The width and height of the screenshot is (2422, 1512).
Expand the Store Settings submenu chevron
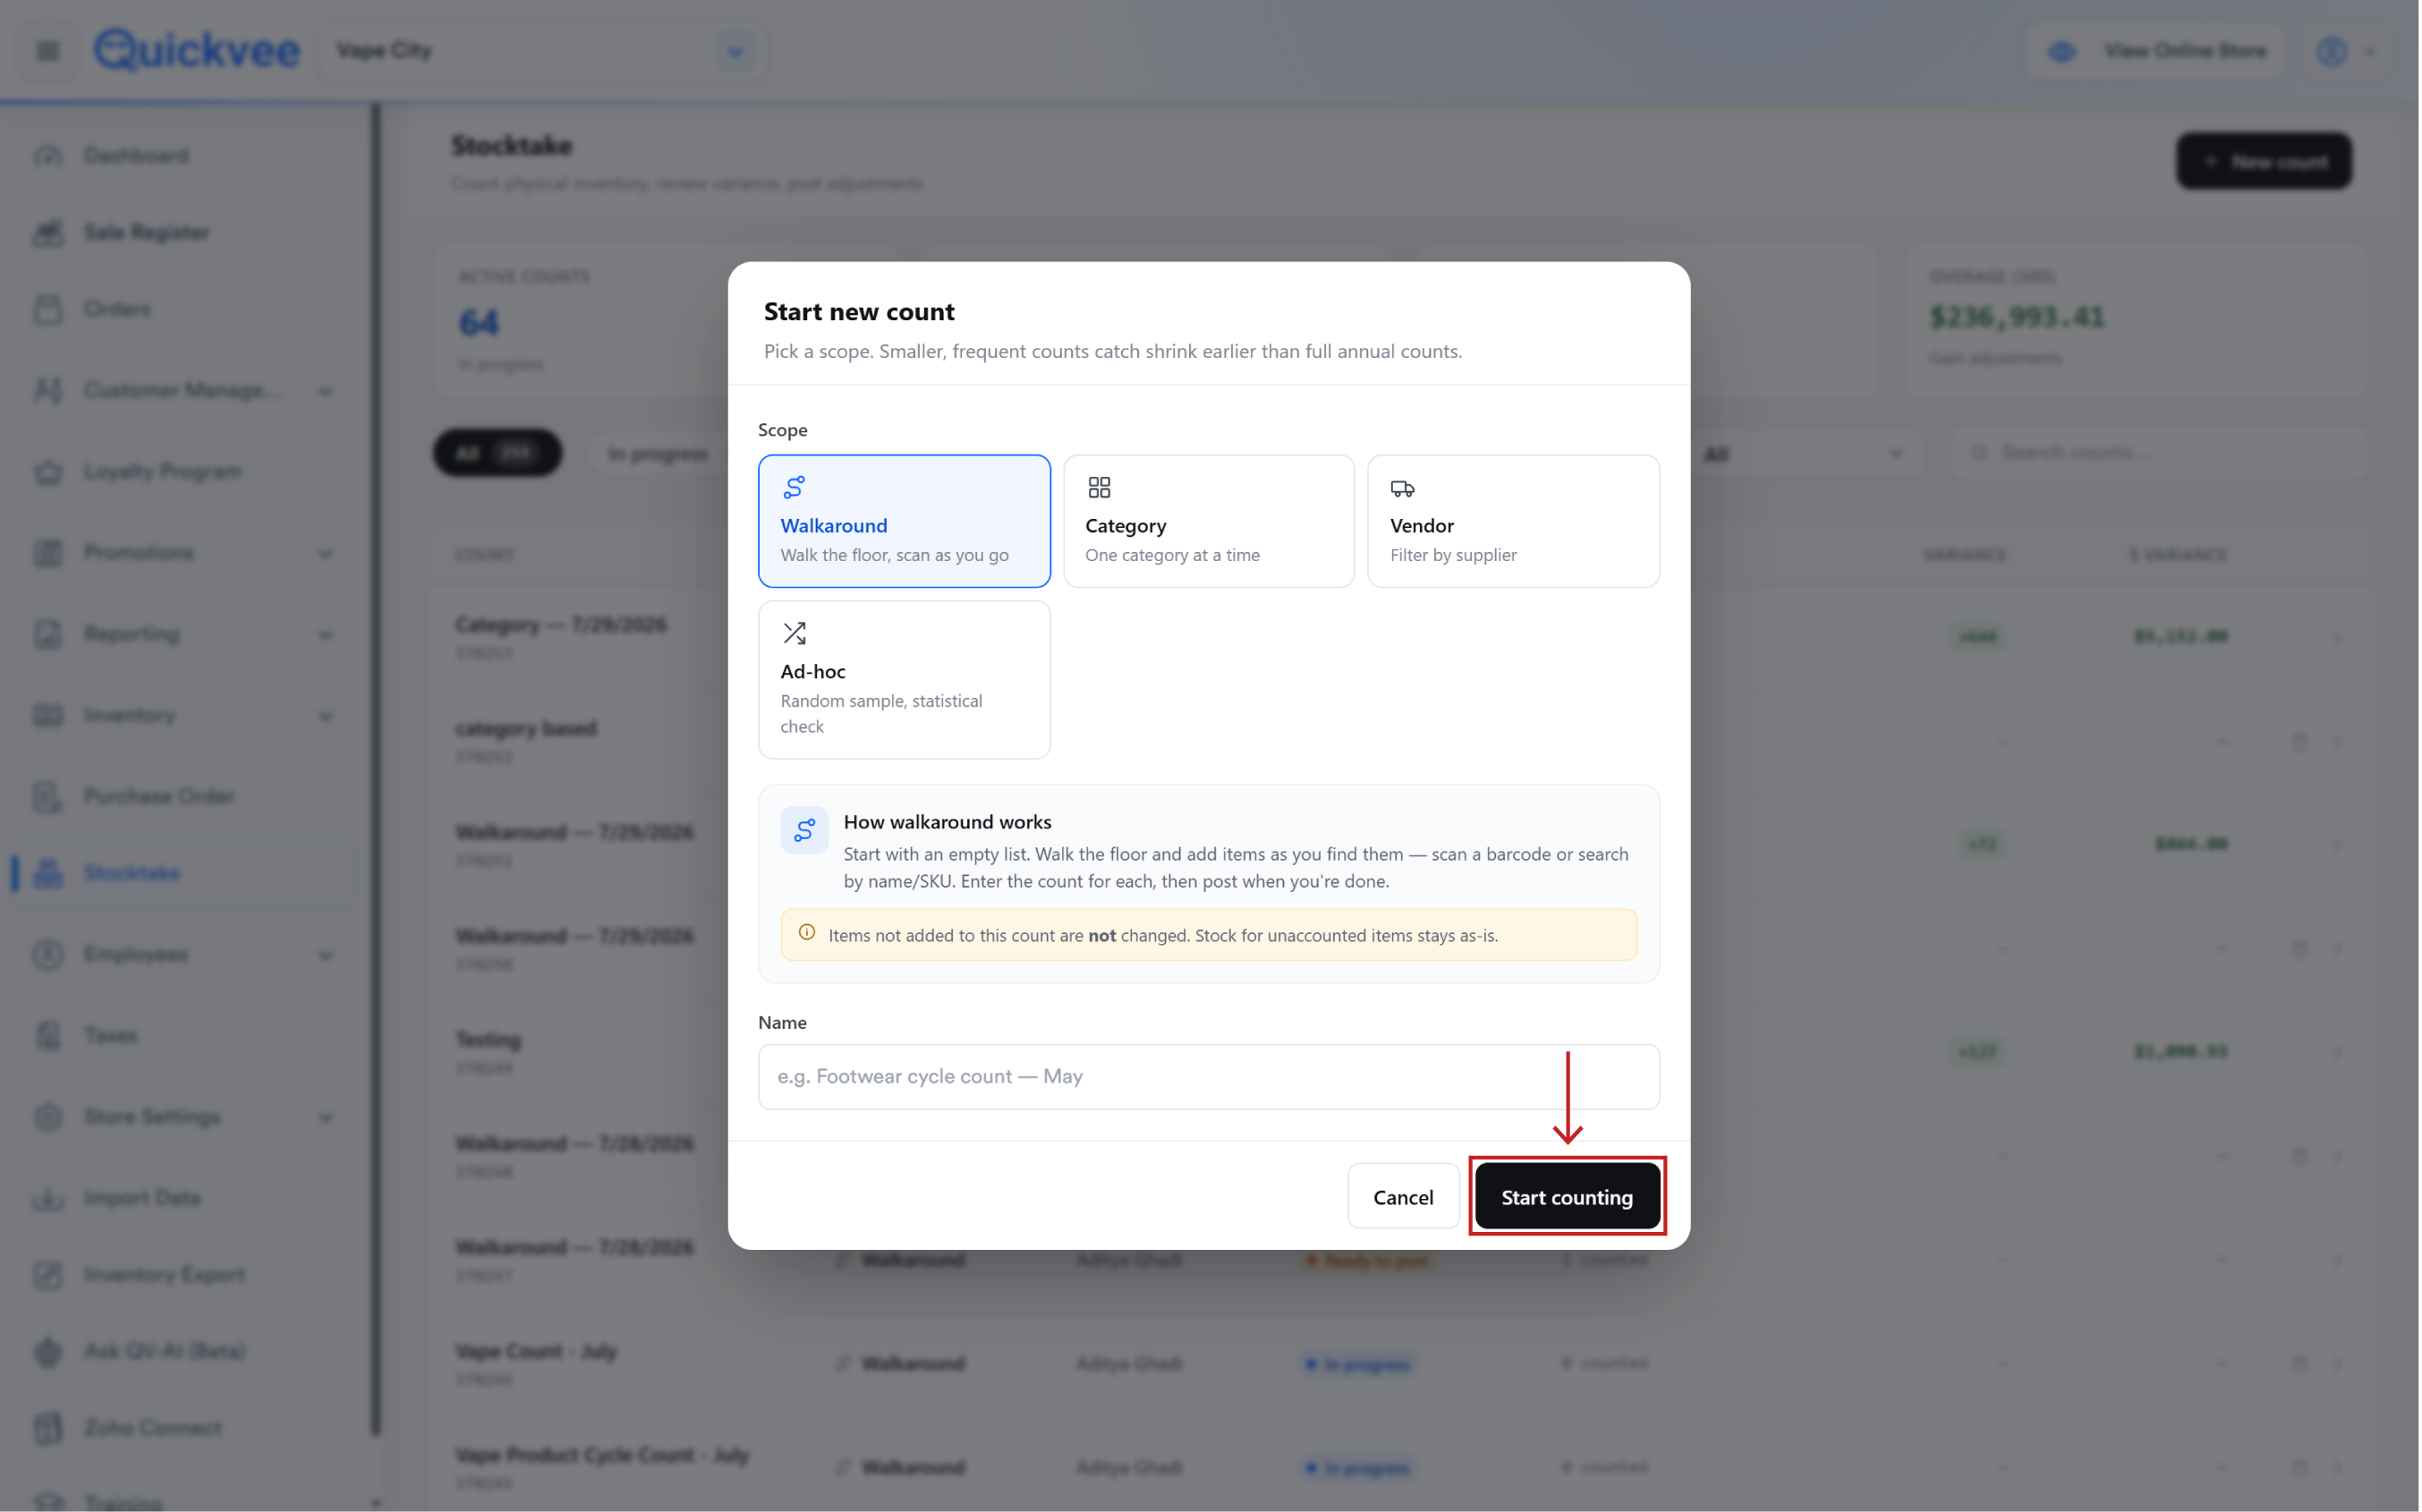326,1118
